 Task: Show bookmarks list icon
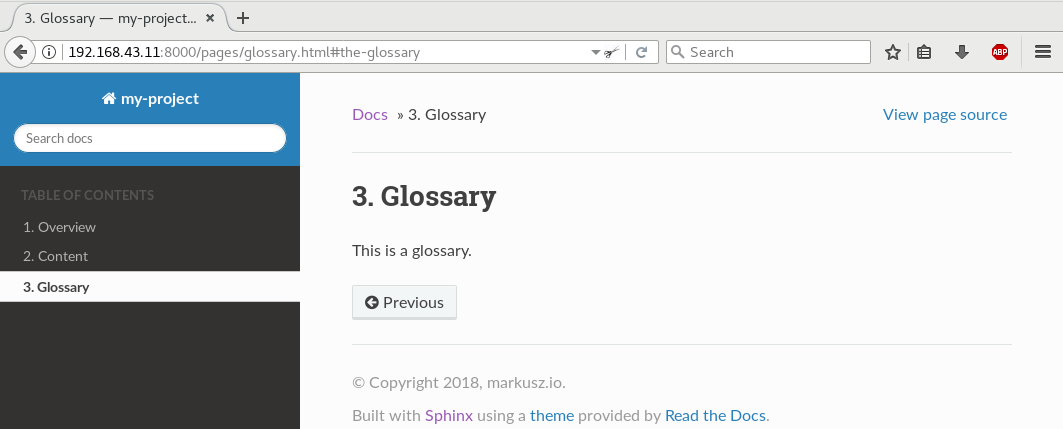(x=924, y=52)
